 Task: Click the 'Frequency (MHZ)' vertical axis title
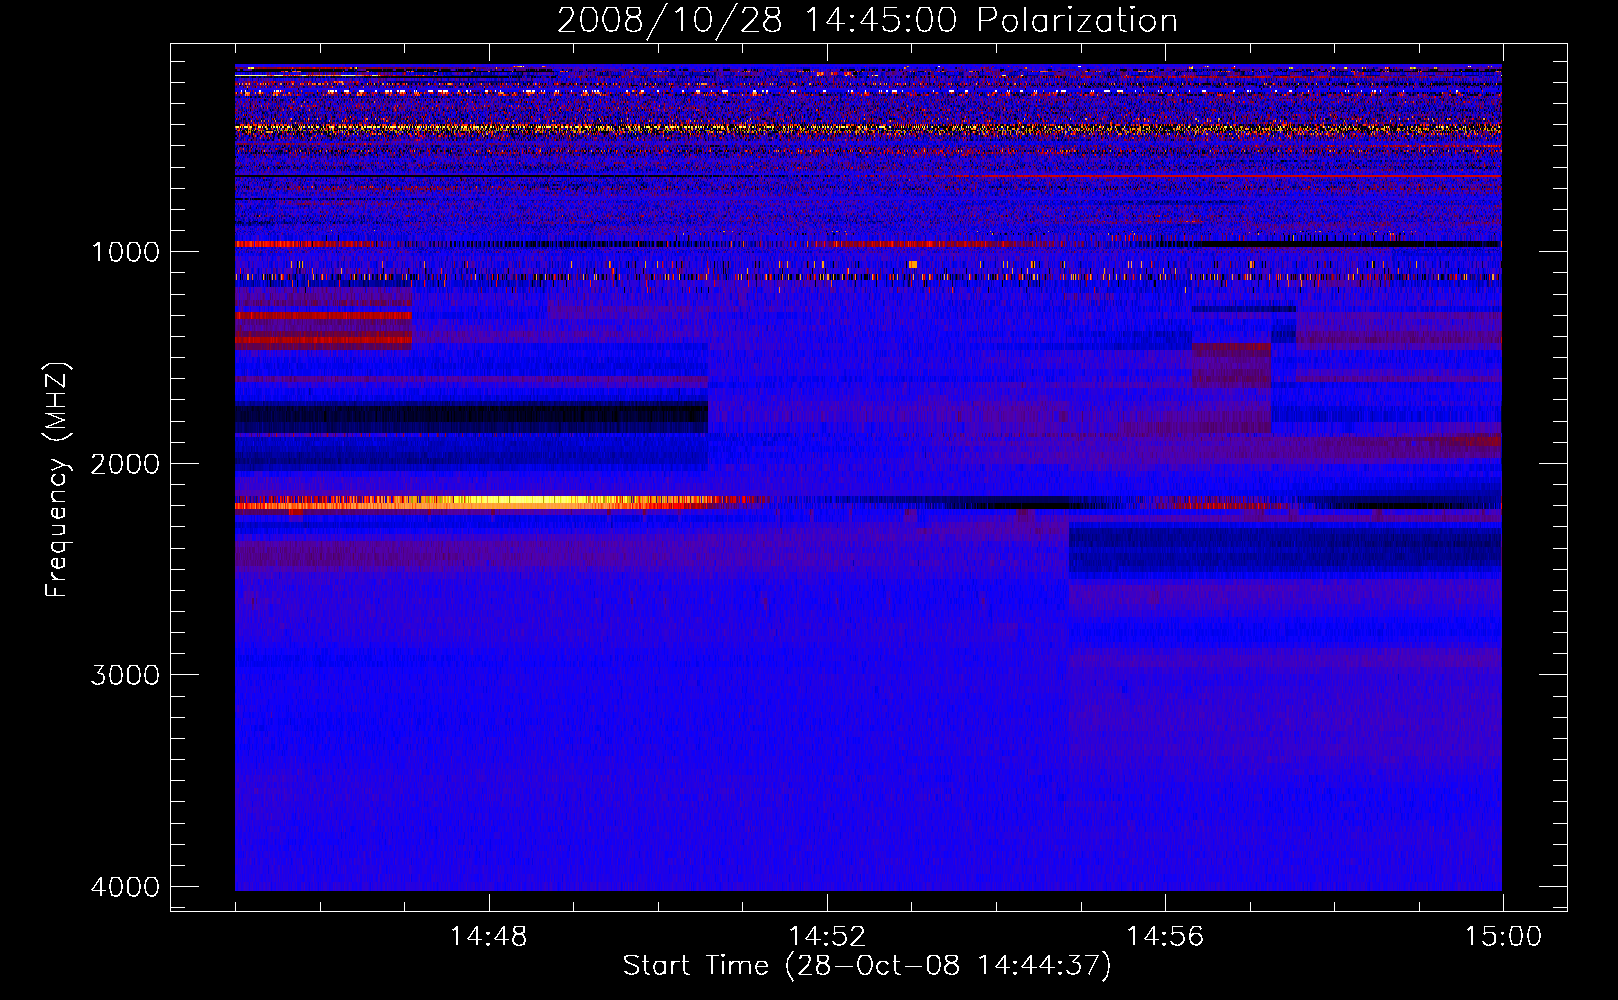click(57, 480)
